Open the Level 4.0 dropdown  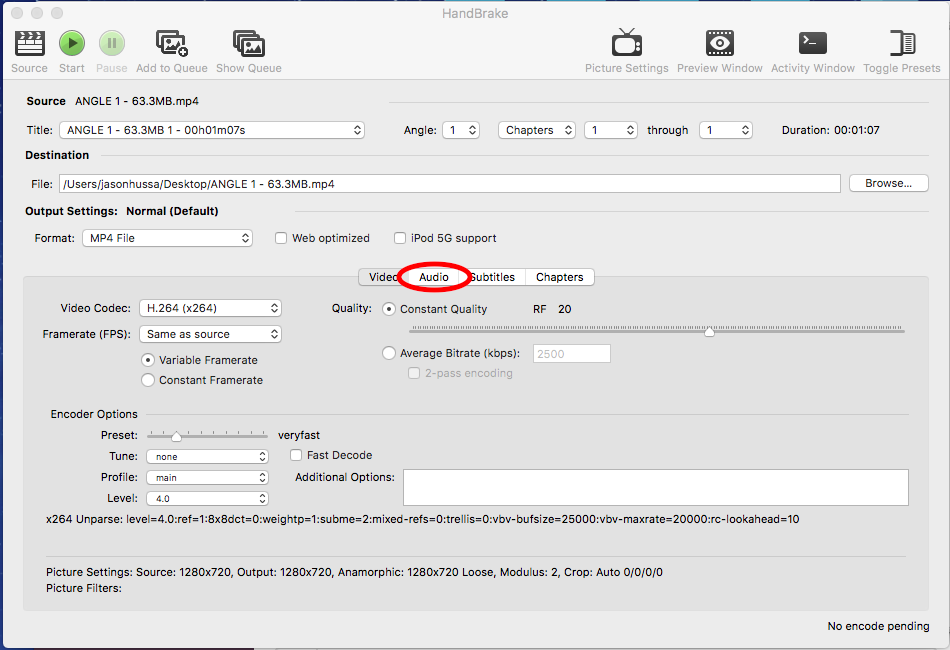click(x=207, y=499)
